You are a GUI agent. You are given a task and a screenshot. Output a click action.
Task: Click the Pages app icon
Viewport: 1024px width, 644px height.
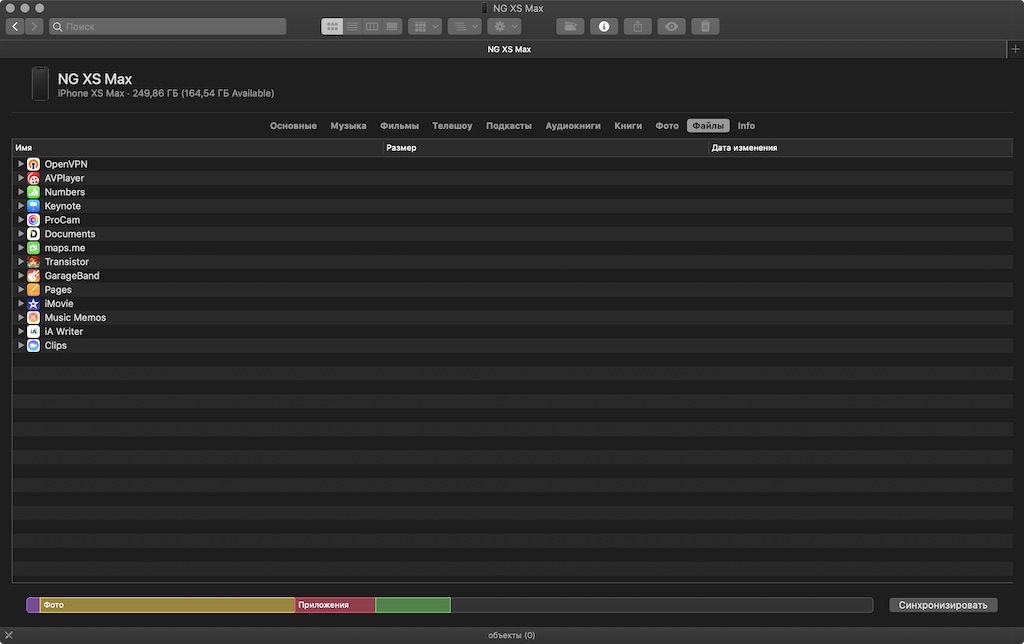pos(33,289)
